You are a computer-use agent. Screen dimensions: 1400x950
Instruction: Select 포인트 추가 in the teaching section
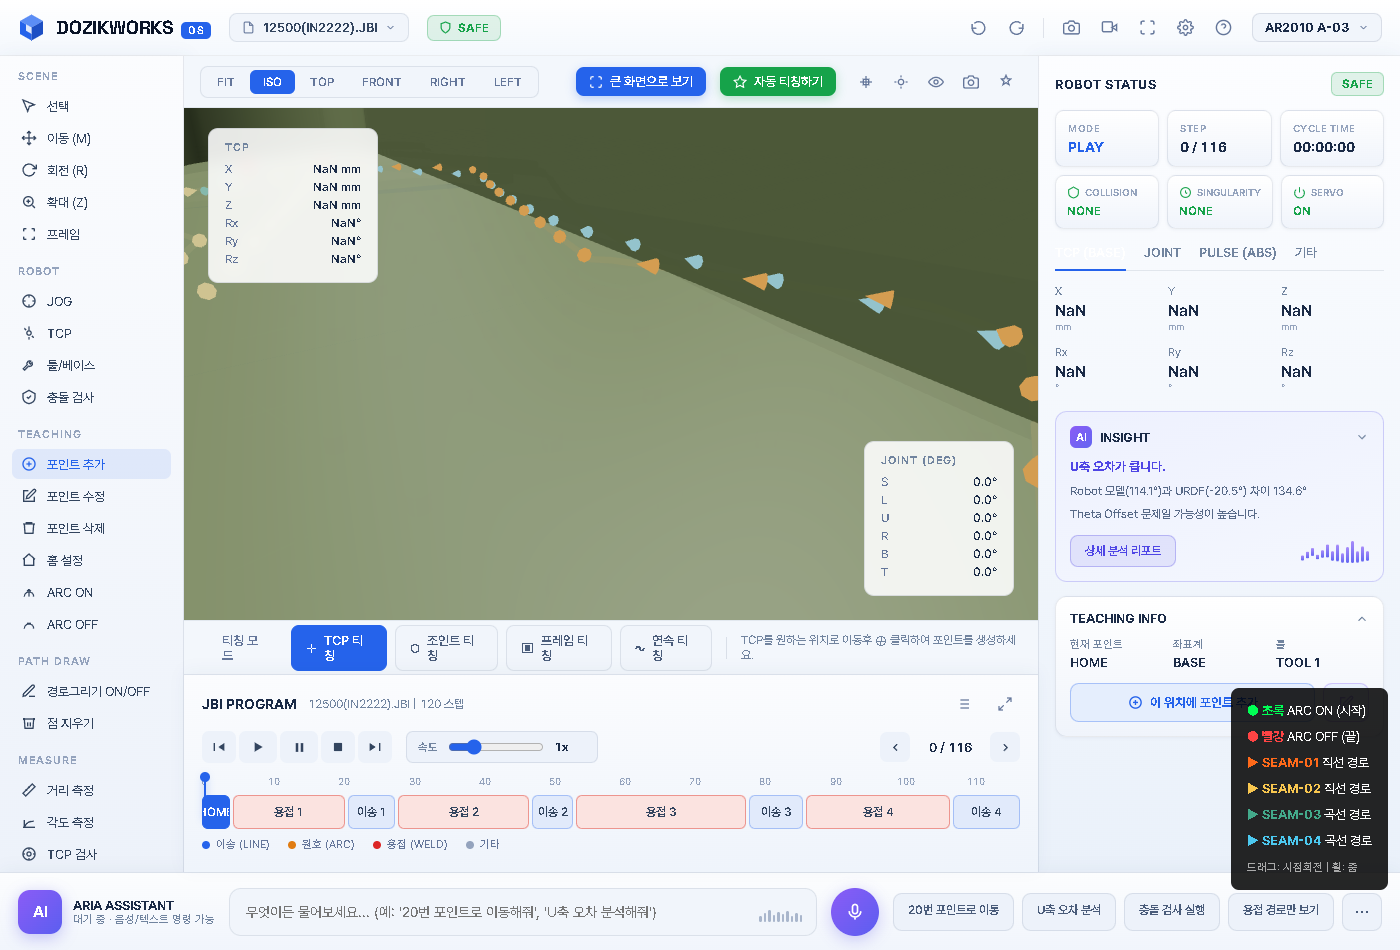(91, 464)
